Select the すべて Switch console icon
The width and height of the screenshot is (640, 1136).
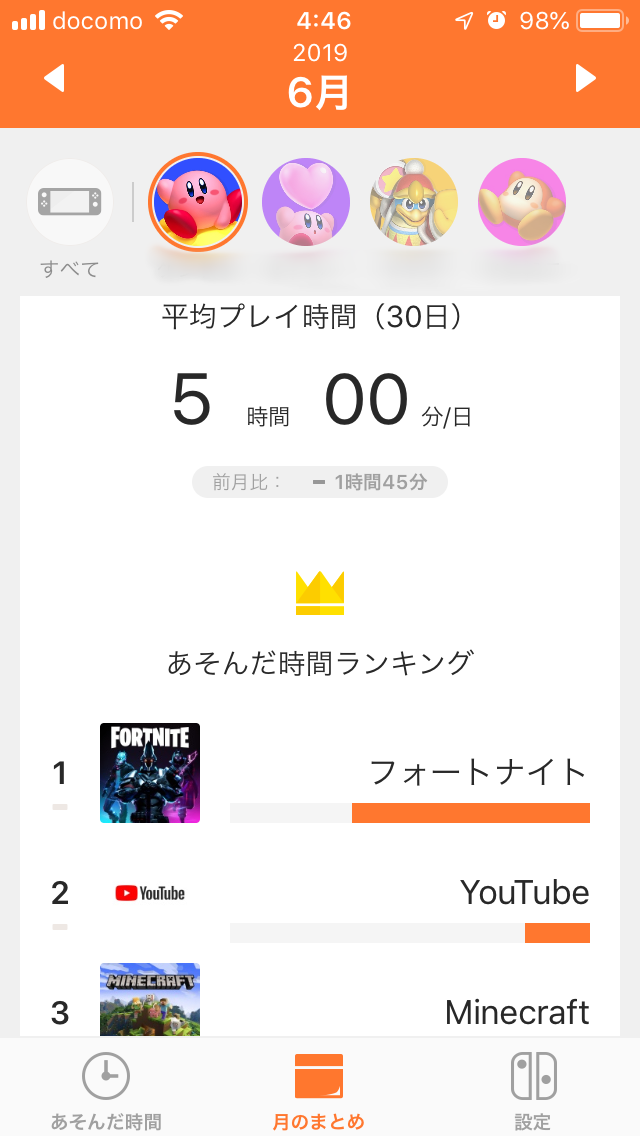[x=70, y=201]
